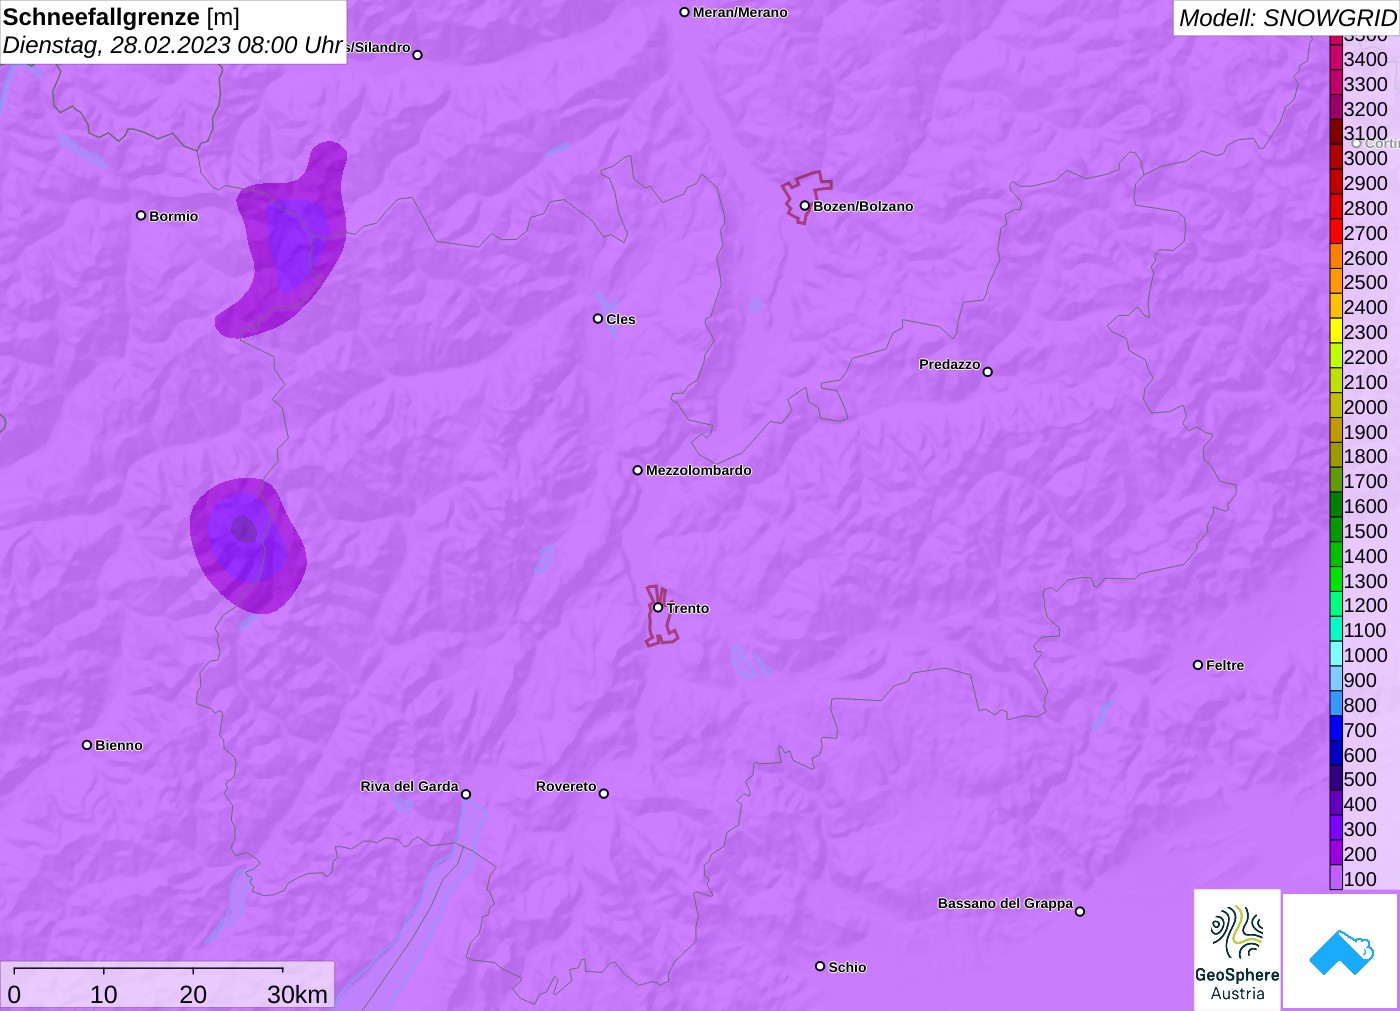Image resolution: width=1400 pixels, height=1011 pixels.
Task: Click the Dienstag, 28.02.2023 08:00 Uhr timestamp
Action: [173, 45]
